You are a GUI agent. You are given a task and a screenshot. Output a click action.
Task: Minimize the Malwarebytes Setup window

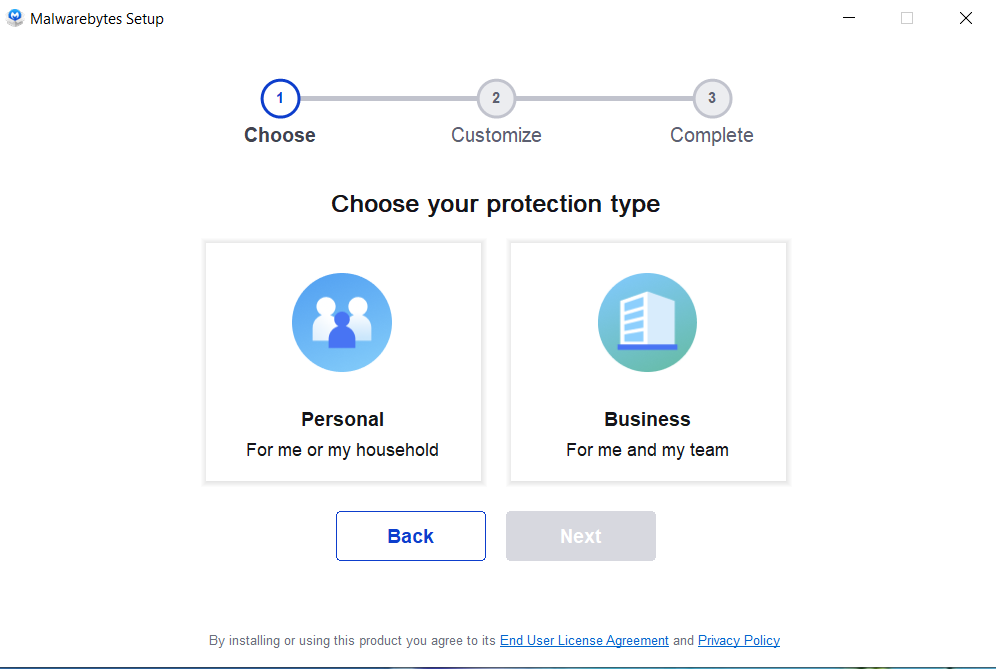849,18
